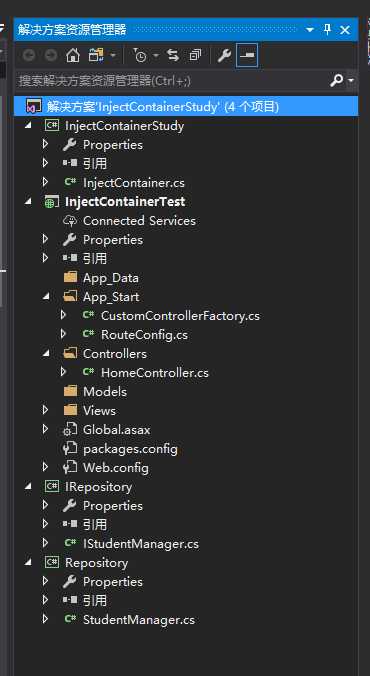Screen dimensions: 370x676
Task: Click the search magnifier icon
Action: 337,80
